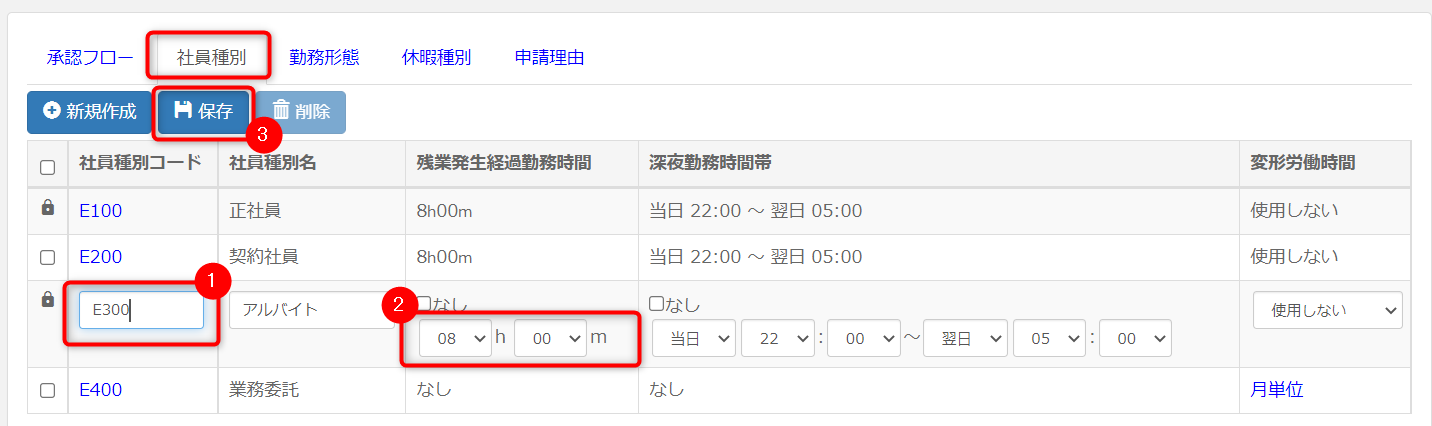This screenshot has width=1432, height=426.
Task: Open the end hour dropdown showing 05
Action: tap(1049, 339)
